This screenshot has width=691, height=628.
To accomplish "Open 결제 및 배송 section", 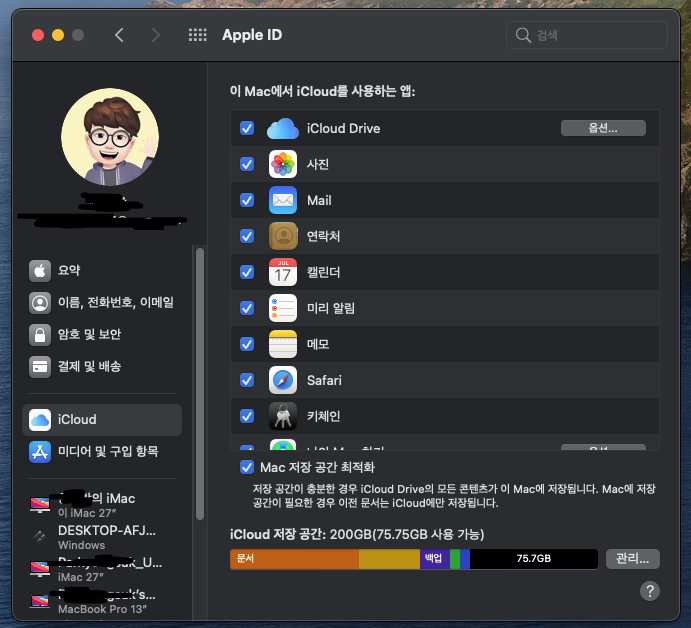I will click(102, 367).
